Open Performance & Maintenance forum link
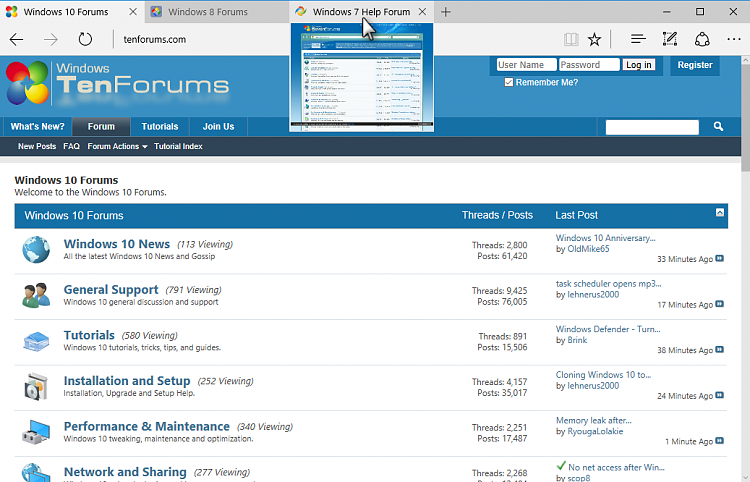 146,426
